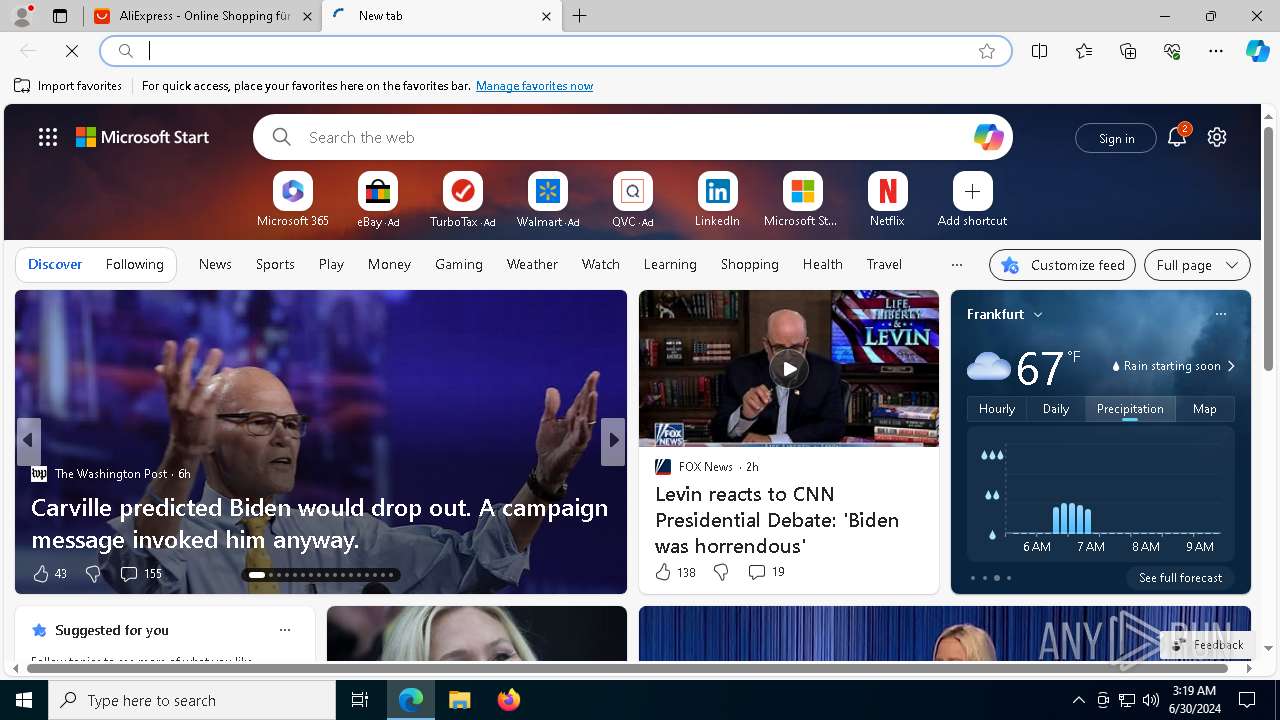Click the Edge address bar
1280x720 pixels.
tap(556, 51)
